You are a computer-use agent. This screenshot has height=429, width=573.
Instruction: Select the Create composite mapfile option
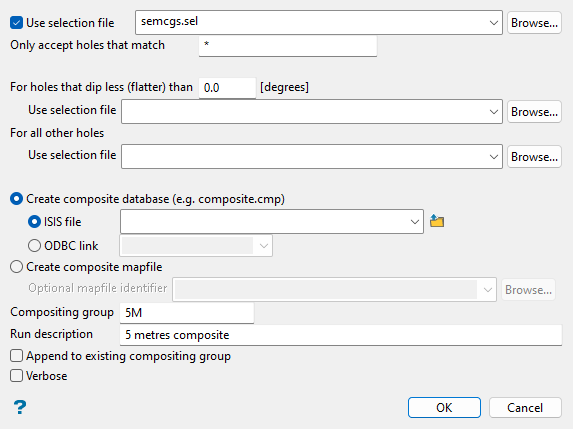pyautogui.click(x=16, y=267)
